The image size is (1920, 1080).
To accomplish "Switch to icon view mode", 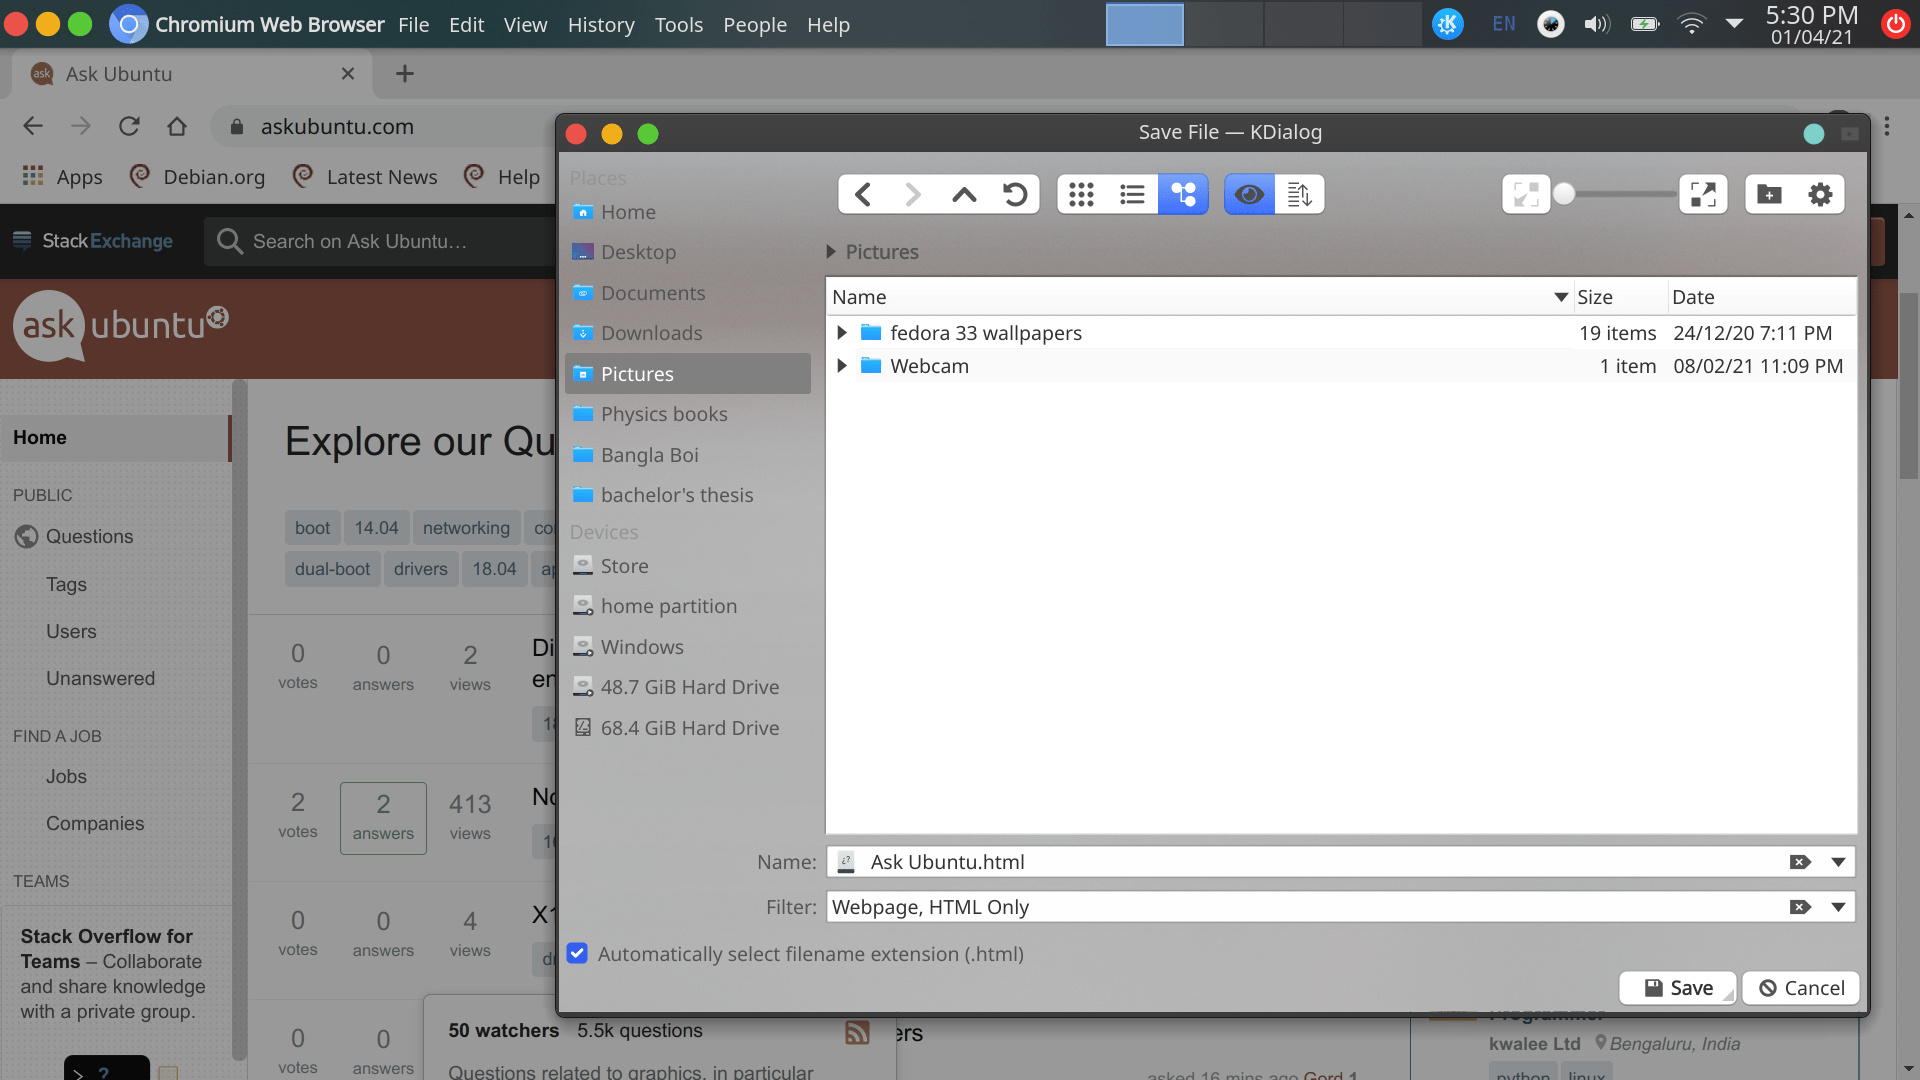I will click(1081, 194).
